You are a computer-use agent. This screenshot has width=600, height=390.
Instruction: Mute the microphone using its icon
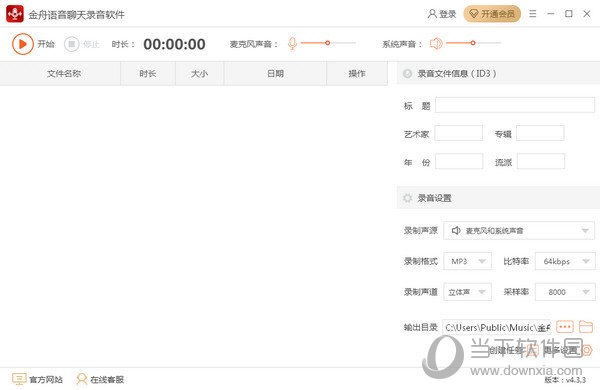292,44
